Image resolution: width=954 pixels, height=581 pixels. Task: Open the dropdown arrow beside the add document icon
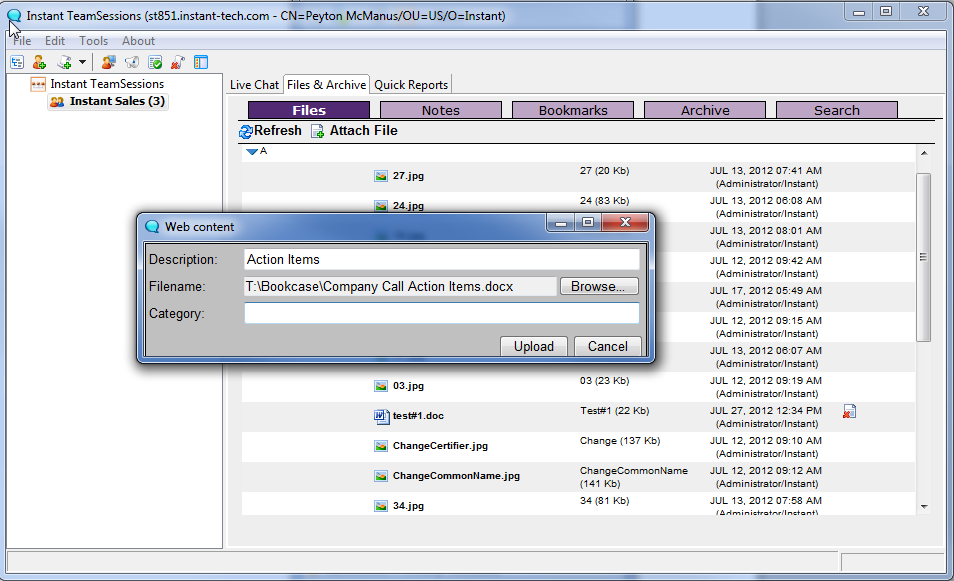pos(82,62)
